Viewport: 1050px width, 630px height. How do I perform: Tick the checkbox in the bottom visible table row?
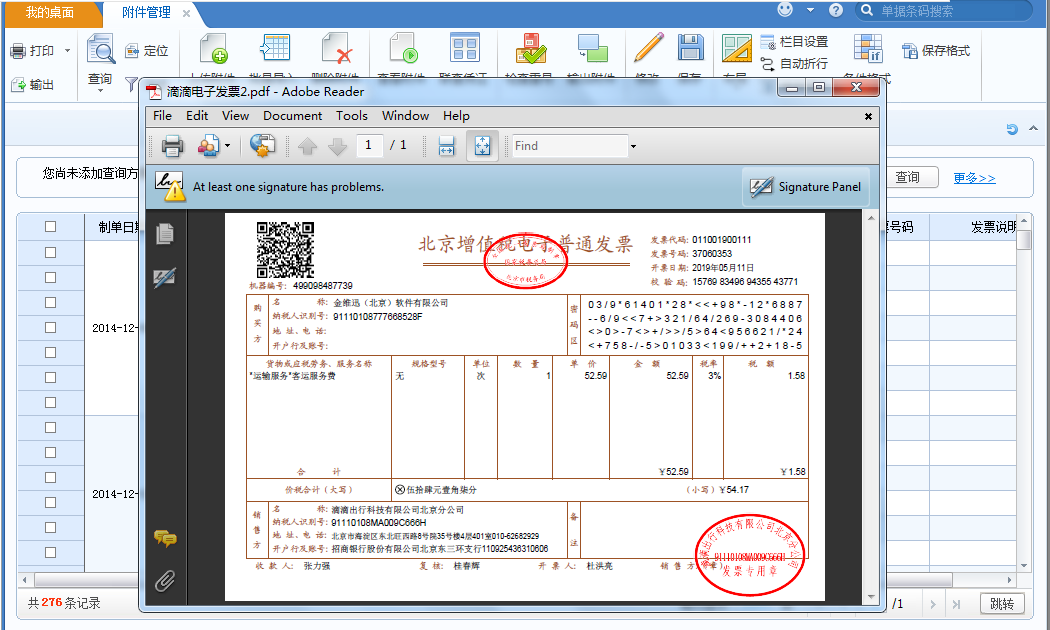pos(50,552)
